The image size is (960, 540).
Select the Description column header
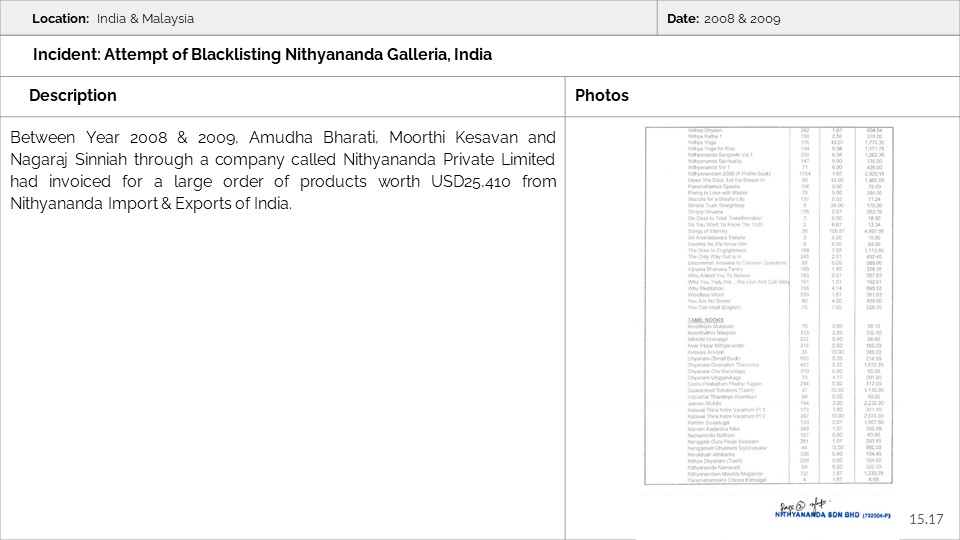click(73, 95)
